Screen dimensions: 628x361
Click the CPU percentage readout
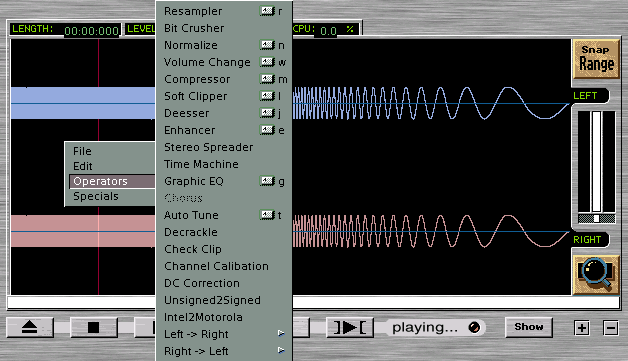(329, 31)
